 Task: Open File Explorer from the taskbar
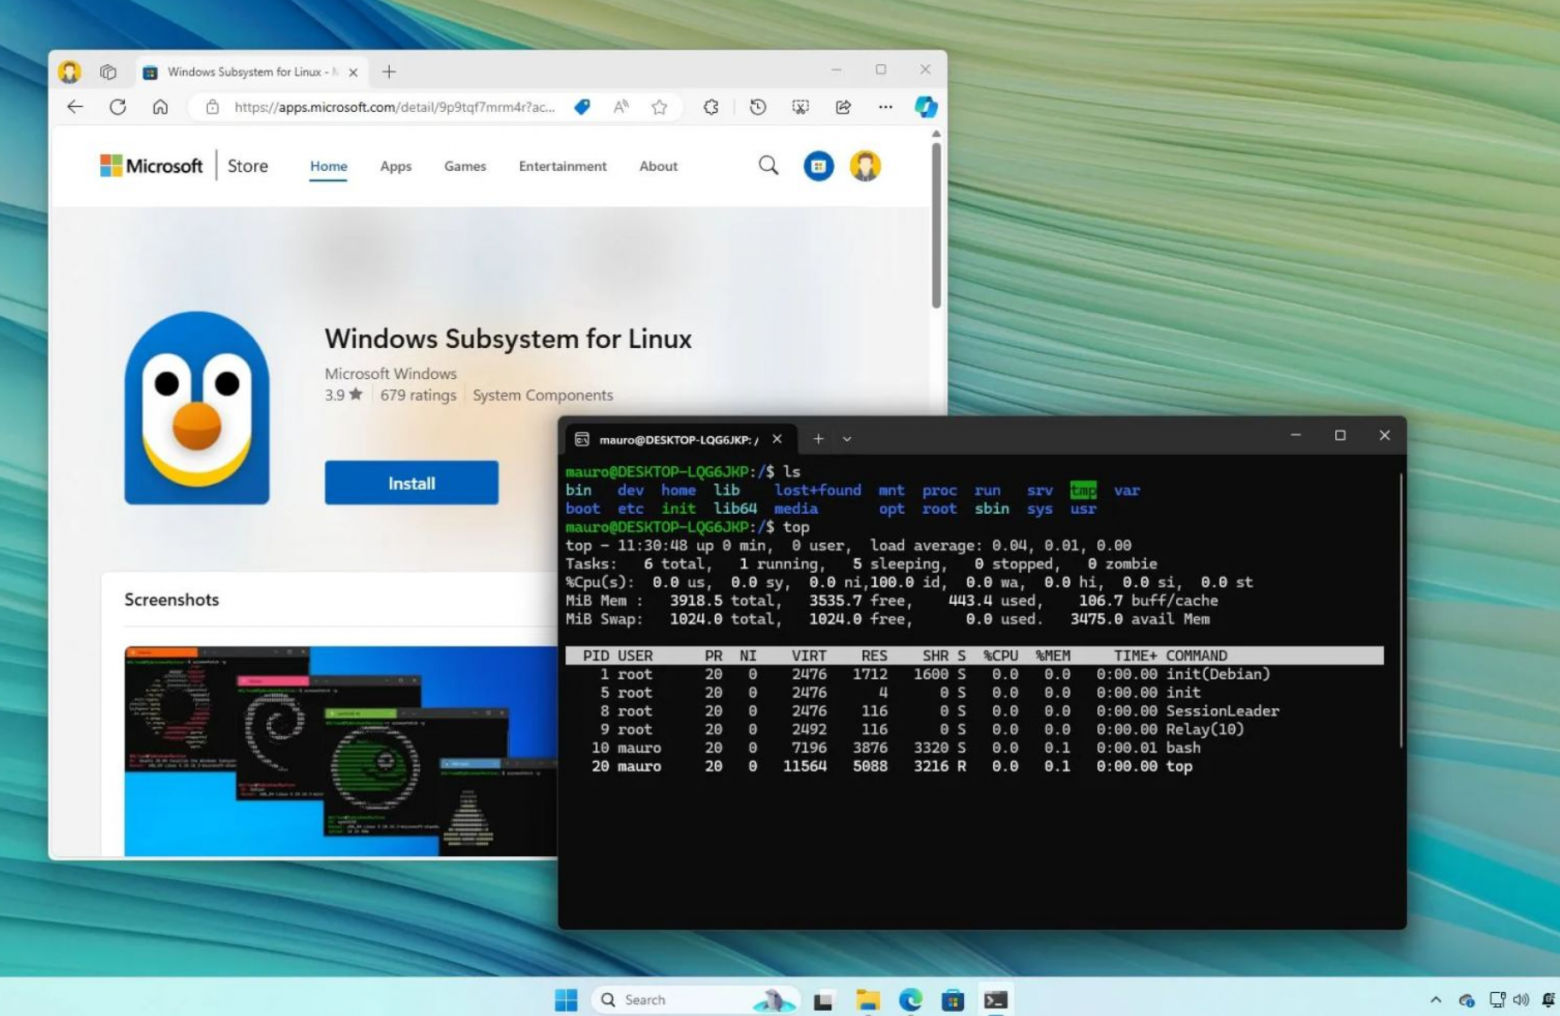(868, 1000)
